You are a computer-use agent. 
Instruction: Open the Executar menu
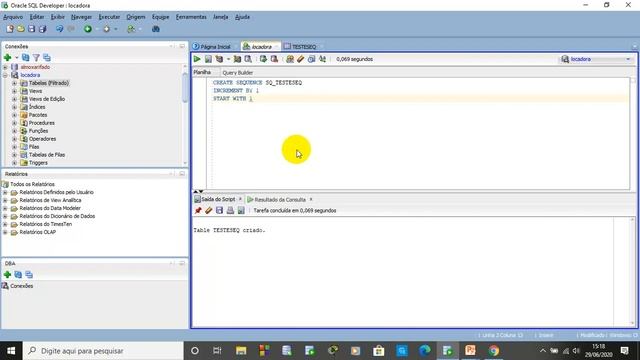(109, 17)
